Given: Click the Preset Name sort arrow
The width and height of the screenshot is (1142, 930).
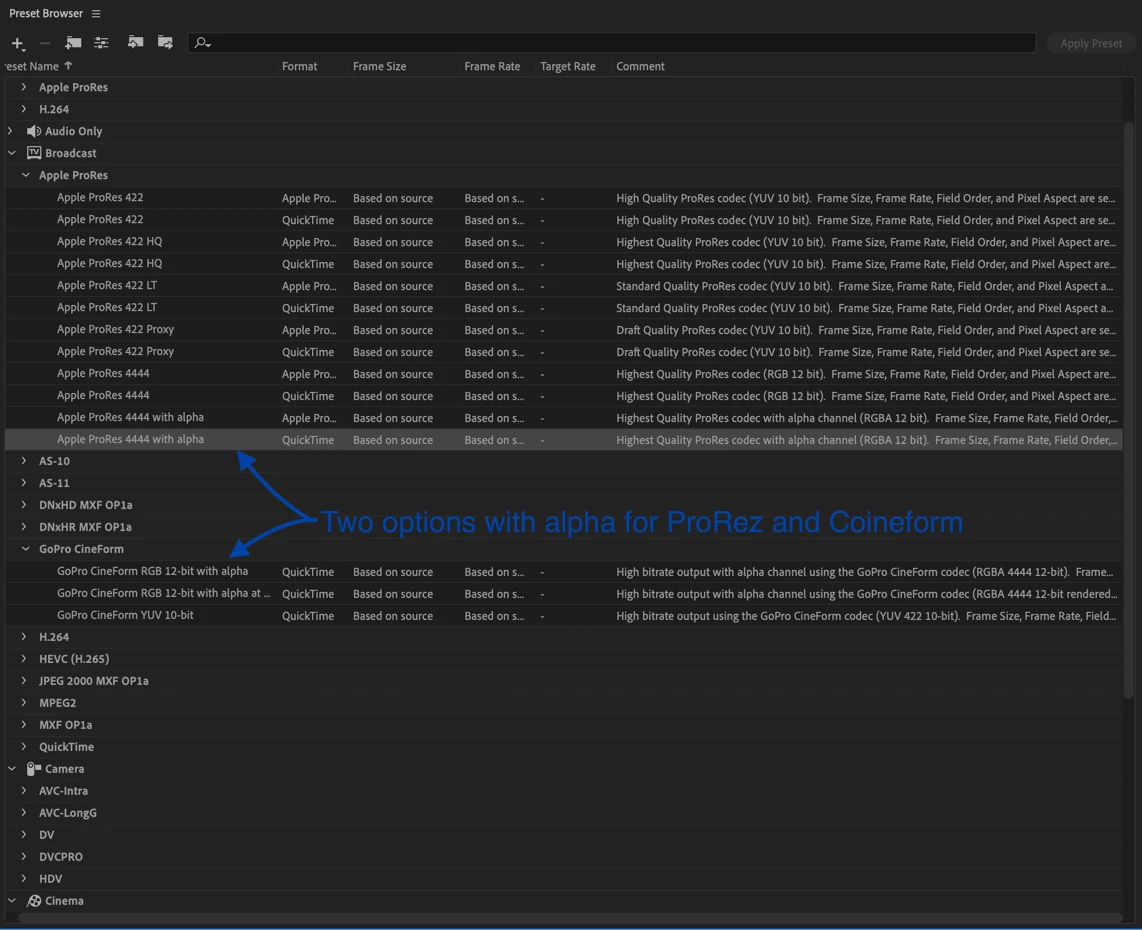Looking at the screenshot, I should (68, 66).
